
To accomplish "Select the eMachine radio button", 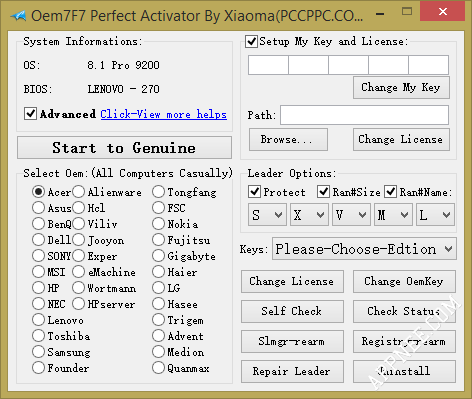I will 78,272.
